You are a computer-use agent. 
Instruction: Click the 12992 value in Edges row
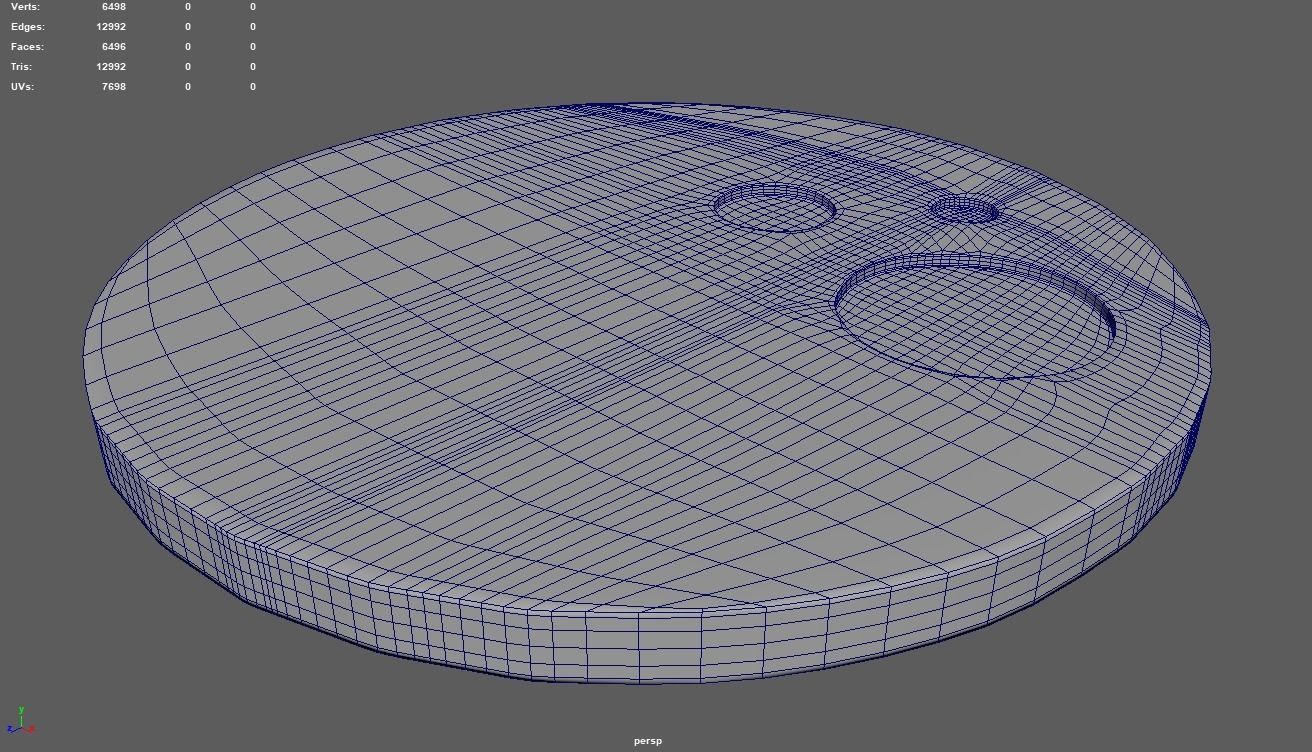pos(111,27)
